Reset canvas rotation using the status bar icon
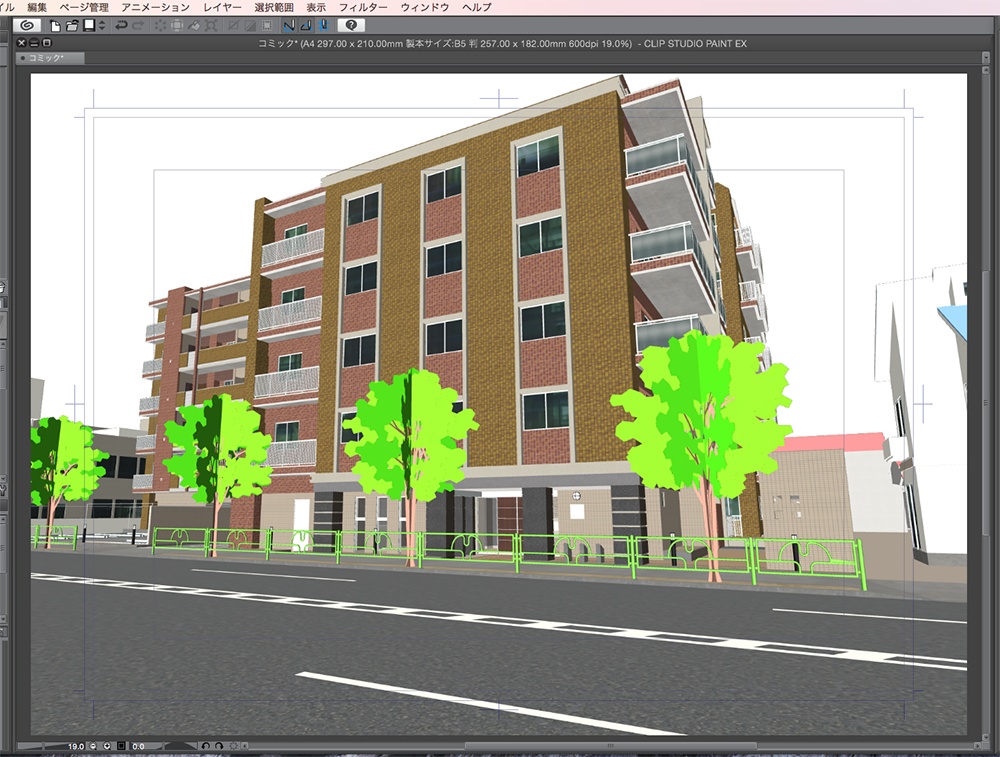The image size is (1000, 757). click(x=234, y=746)
